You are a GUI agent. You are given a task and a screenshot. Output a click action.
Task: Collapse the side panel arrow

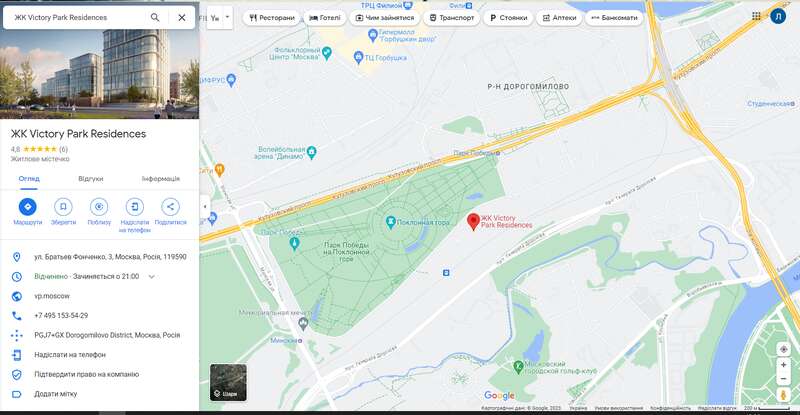click(x=205, y=207)
